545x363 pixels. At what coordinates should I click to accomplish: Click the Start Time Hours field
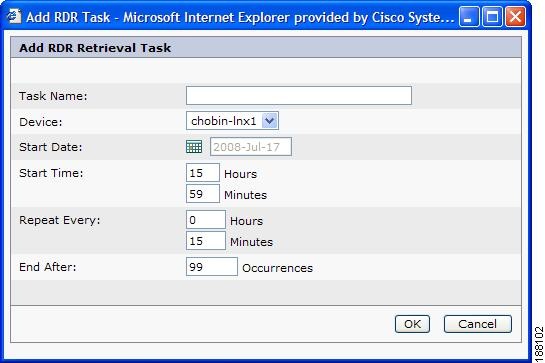coord(203,172)
